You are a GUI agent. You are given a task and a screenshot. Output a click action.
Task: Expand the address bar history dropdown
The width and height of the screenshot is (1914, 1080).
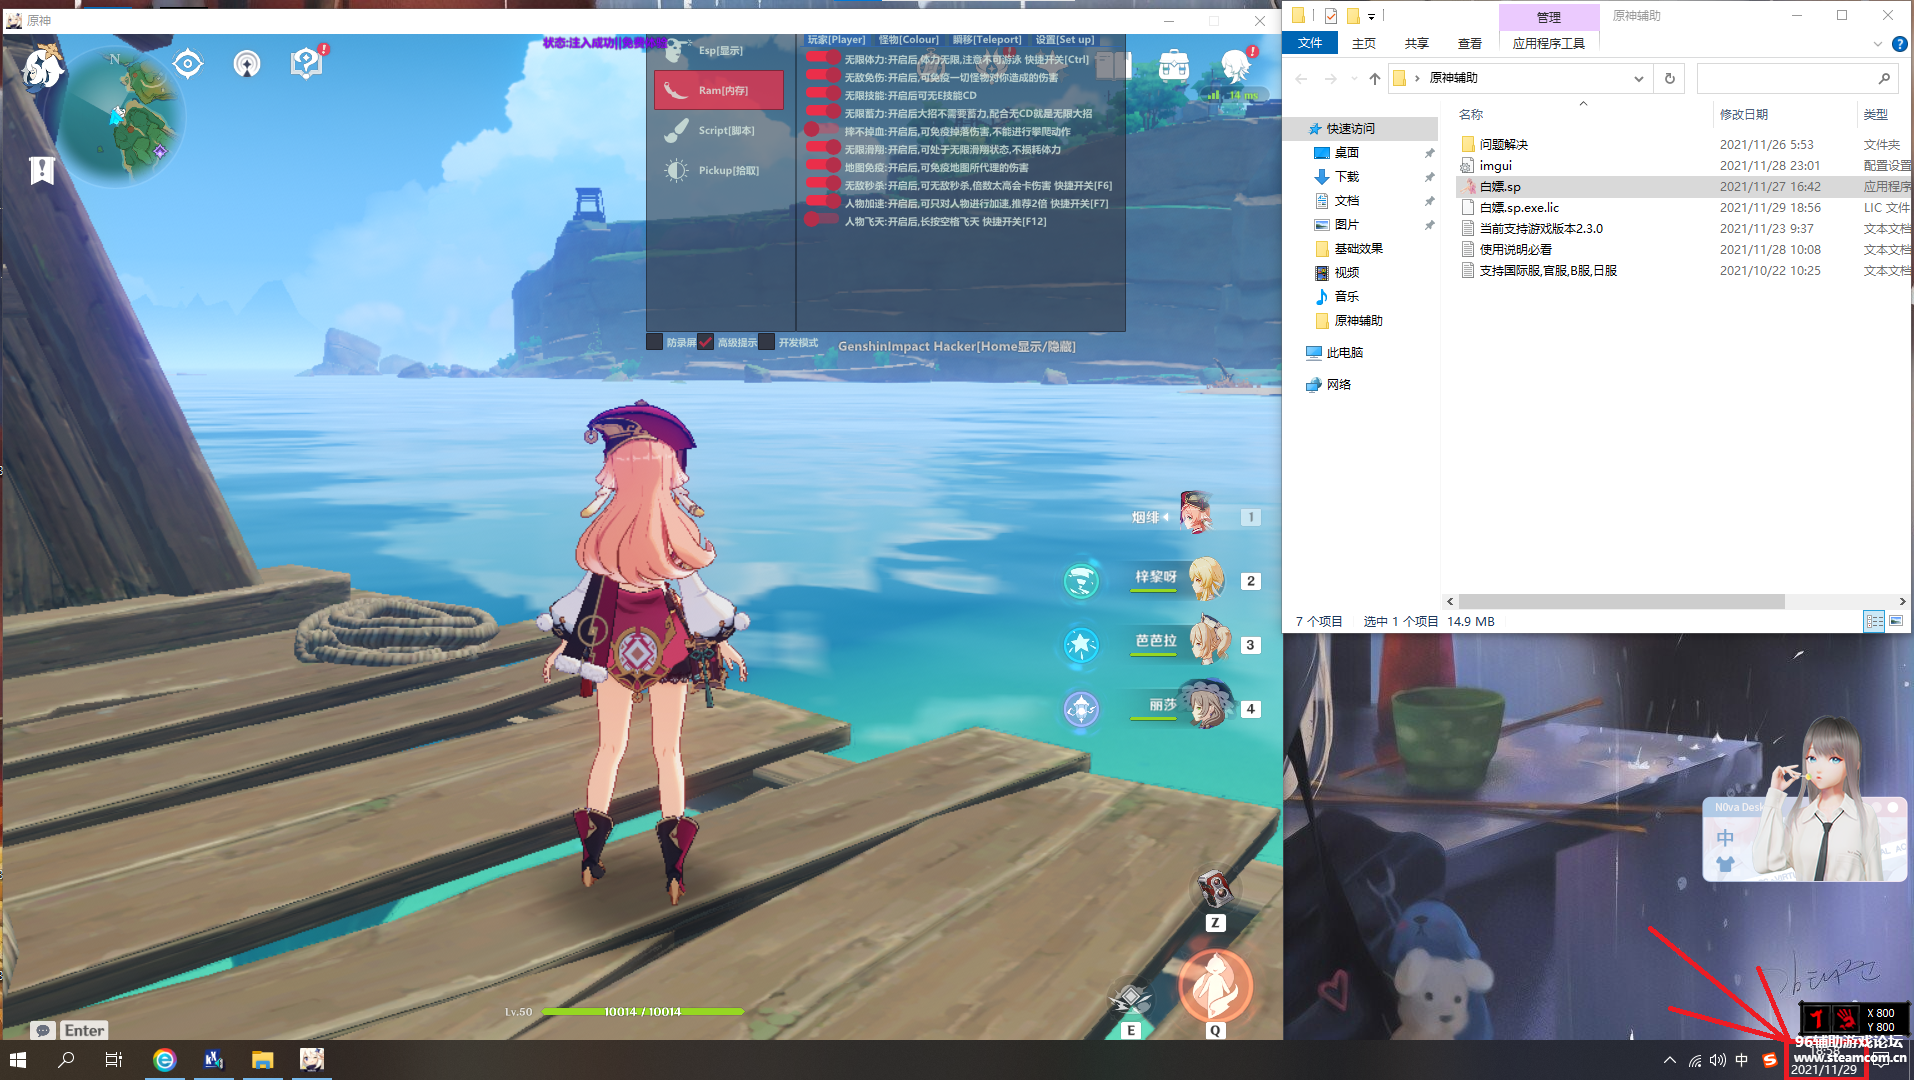[x=1638, y=78]
